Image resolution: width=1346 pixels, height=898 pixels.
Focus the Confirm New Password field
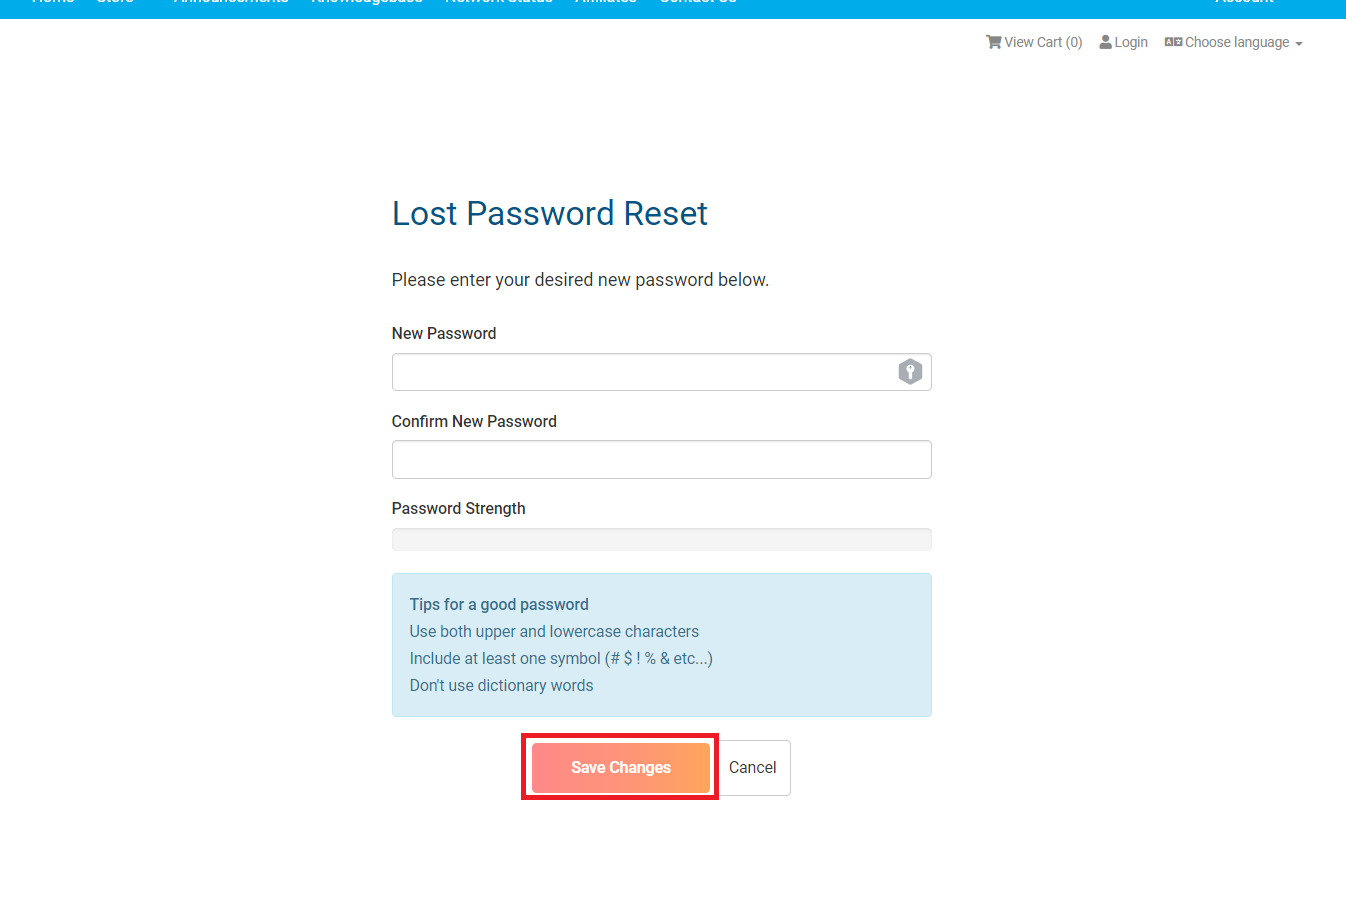(662, 460)
